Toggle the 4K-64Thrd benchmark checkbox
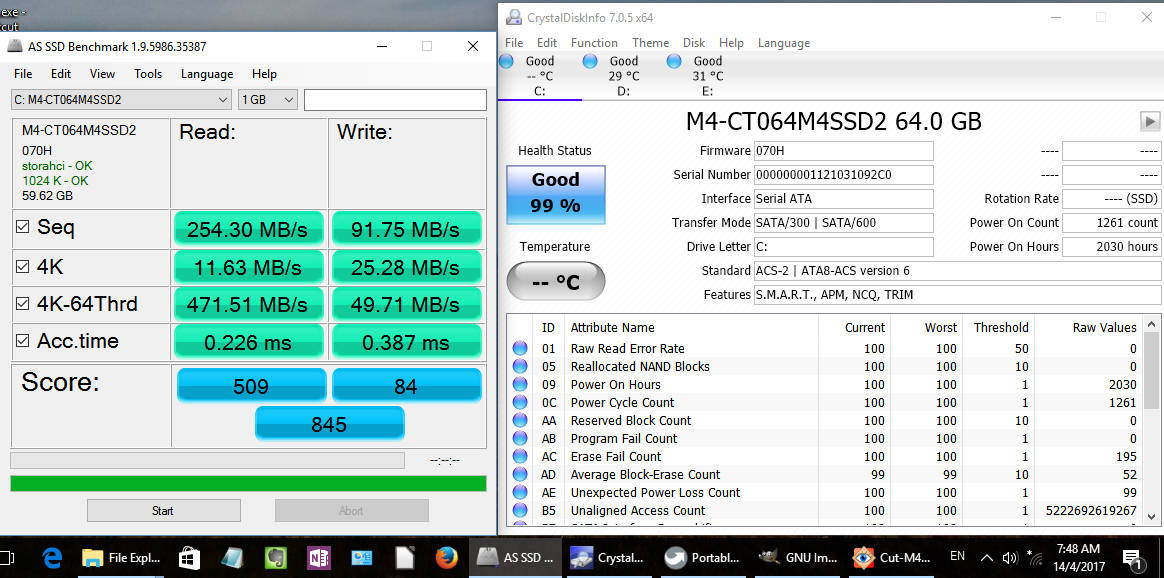Image resolution: width=1164 pixels, height=578 pixels. pos(23,303)
